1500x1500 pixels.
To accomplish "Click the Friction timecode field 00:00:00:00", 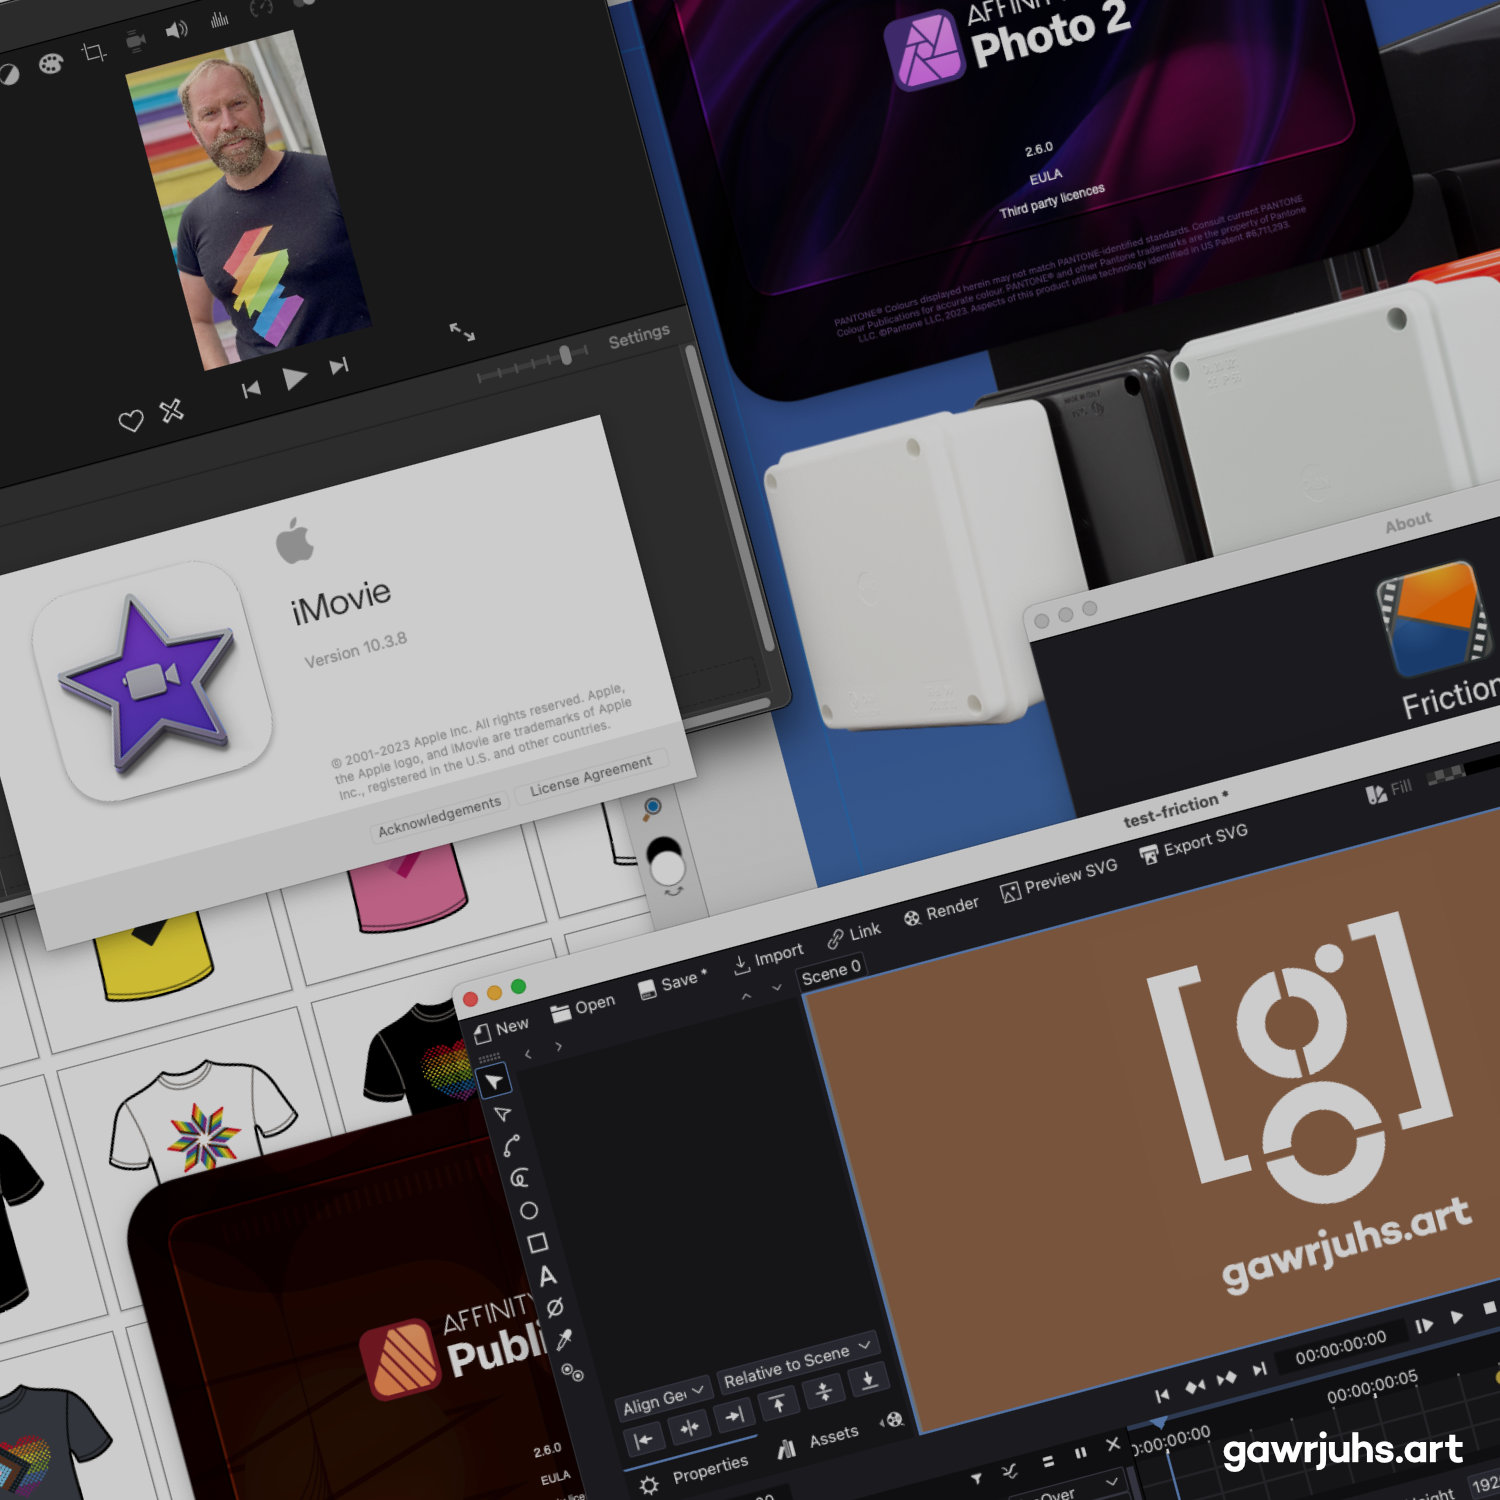I will (x=1341, y=1347).
